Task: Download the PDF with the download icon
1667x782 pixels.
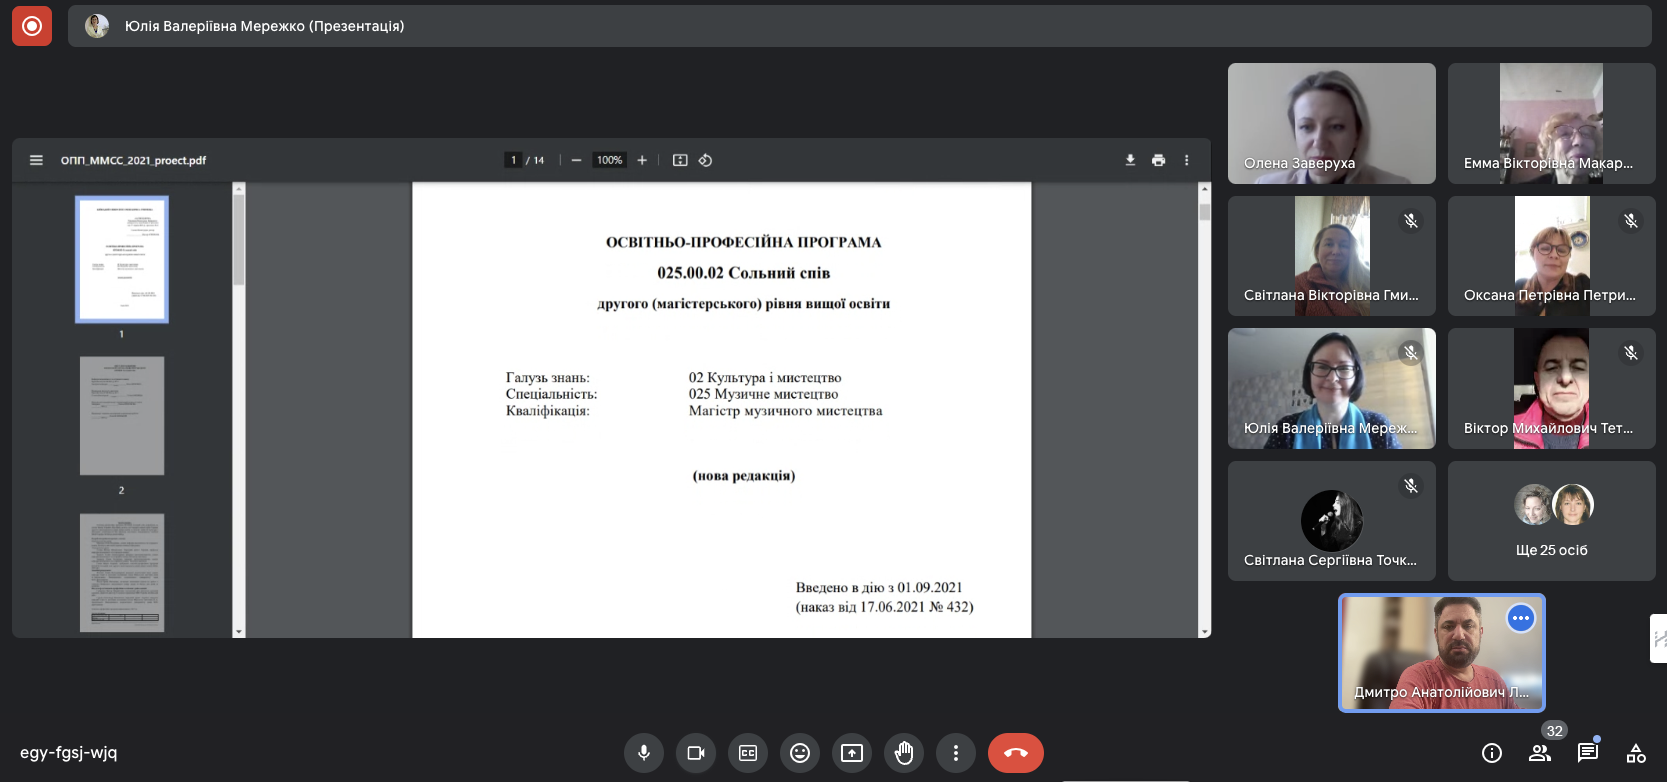Action: tap(1130, 160)
